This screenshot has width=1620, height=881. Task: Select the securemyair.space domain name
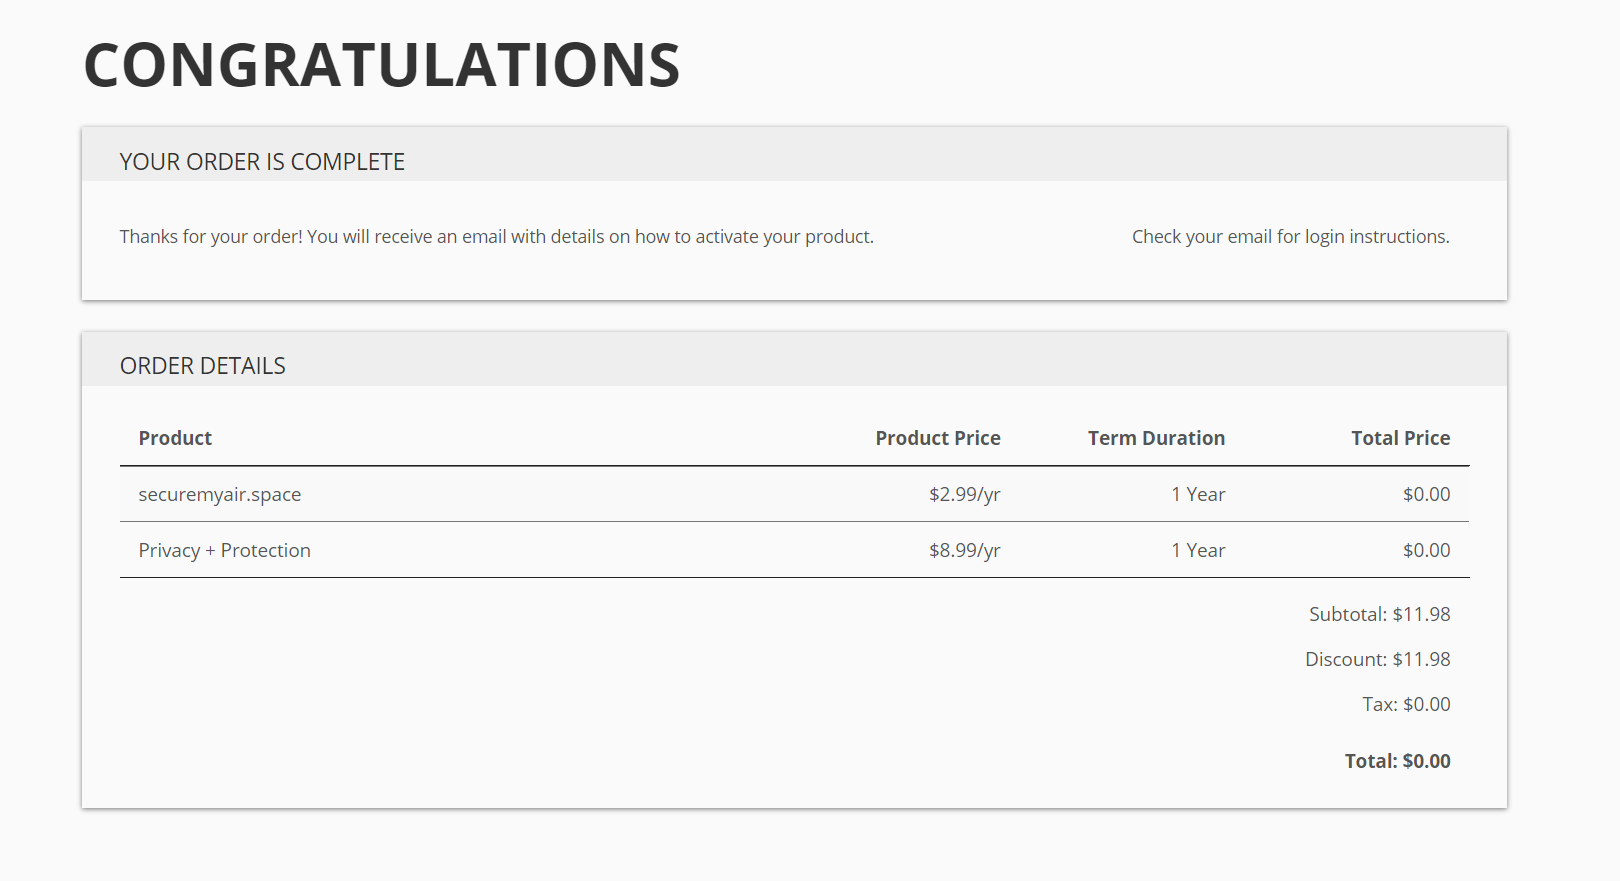[x=220, y=494]
